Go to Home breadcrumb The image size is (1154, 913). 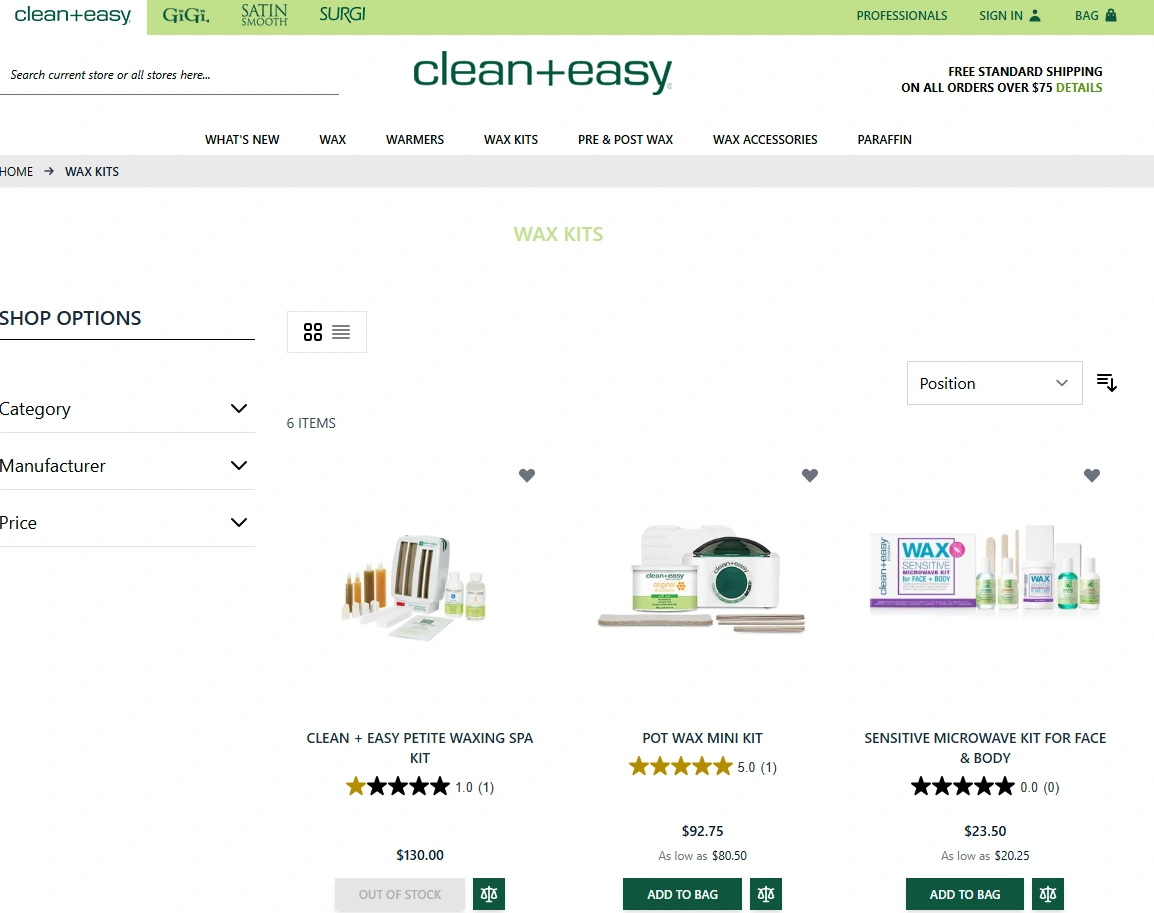pos(16,171)
